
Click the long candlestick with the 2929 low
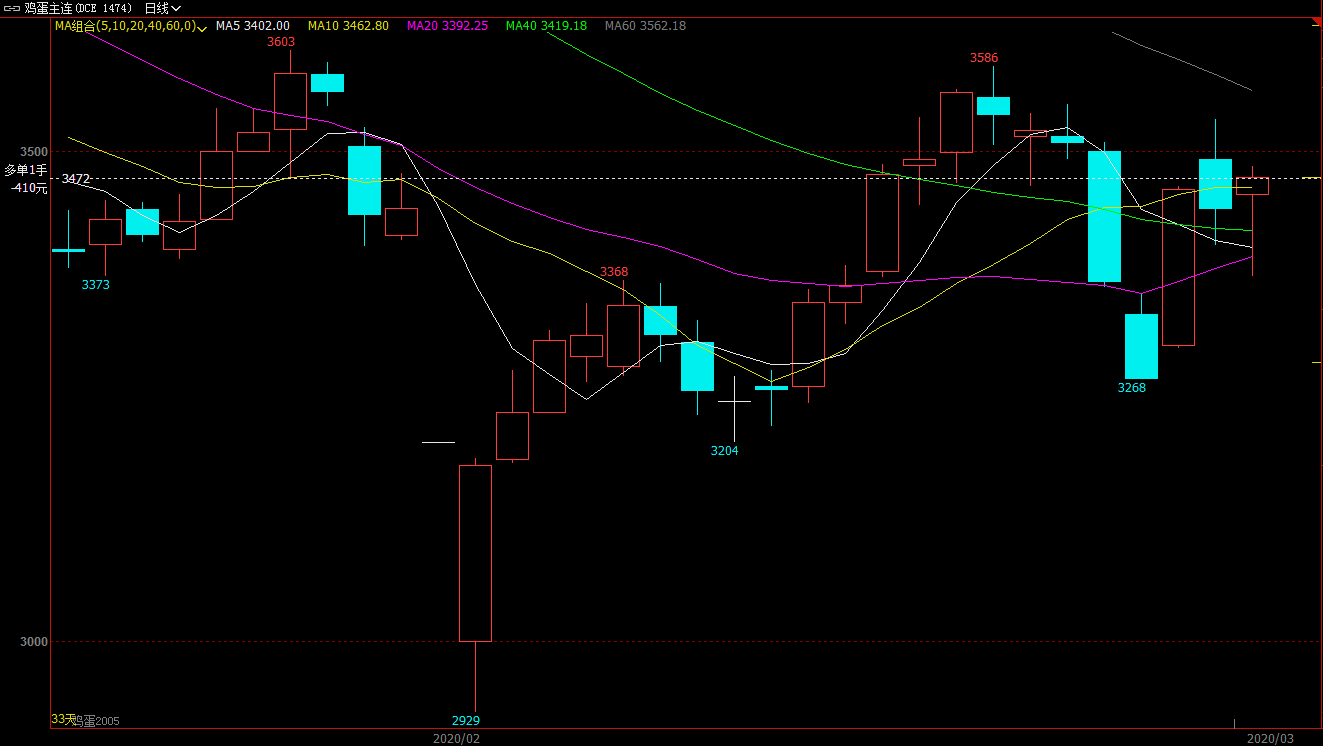(x=475, y=553)
